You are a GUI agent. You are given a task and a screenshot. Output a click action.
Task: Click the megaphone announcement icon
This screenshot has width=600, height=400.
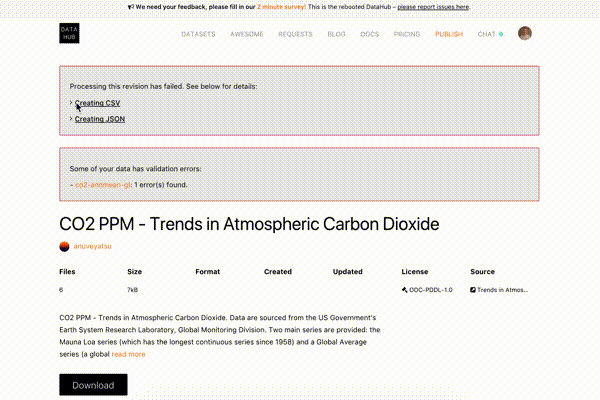click(x=131, y=7)
